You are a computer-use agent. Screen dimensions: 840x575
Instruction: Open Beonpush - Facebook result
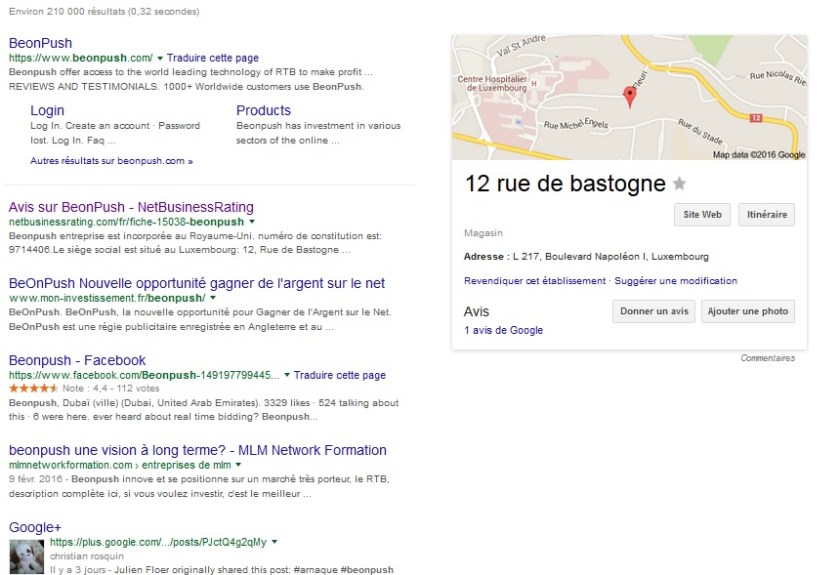(77, 360)
